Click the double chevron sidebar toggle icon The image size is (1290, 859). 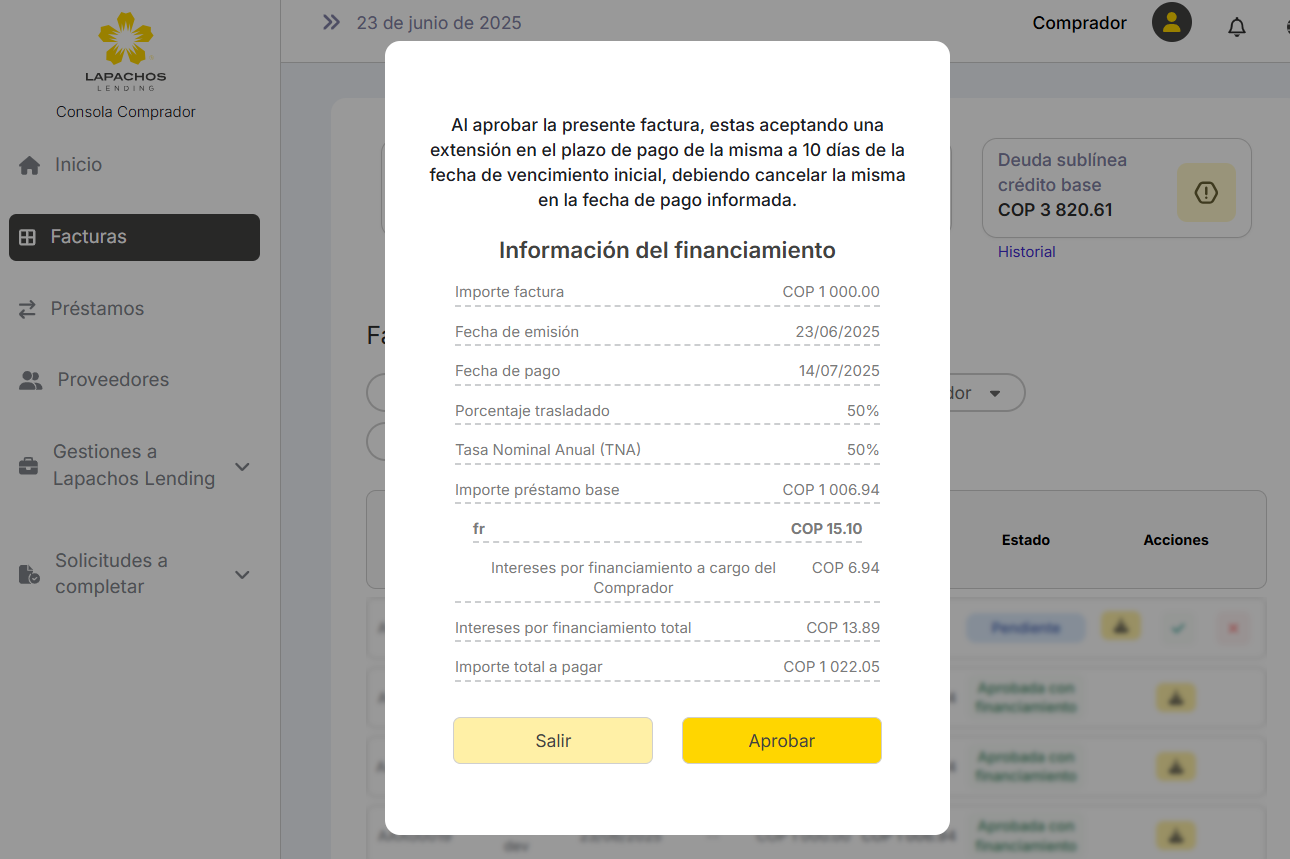click(331, 22)
